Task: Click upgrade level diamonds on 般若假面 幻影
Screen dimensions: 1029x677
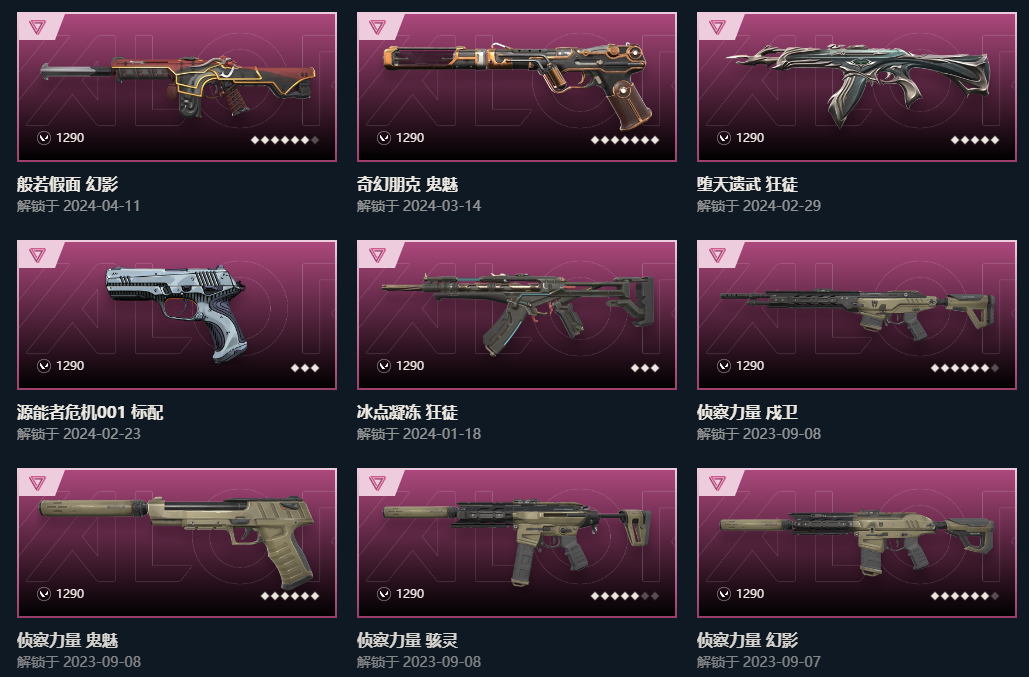Action: point(285,140)
